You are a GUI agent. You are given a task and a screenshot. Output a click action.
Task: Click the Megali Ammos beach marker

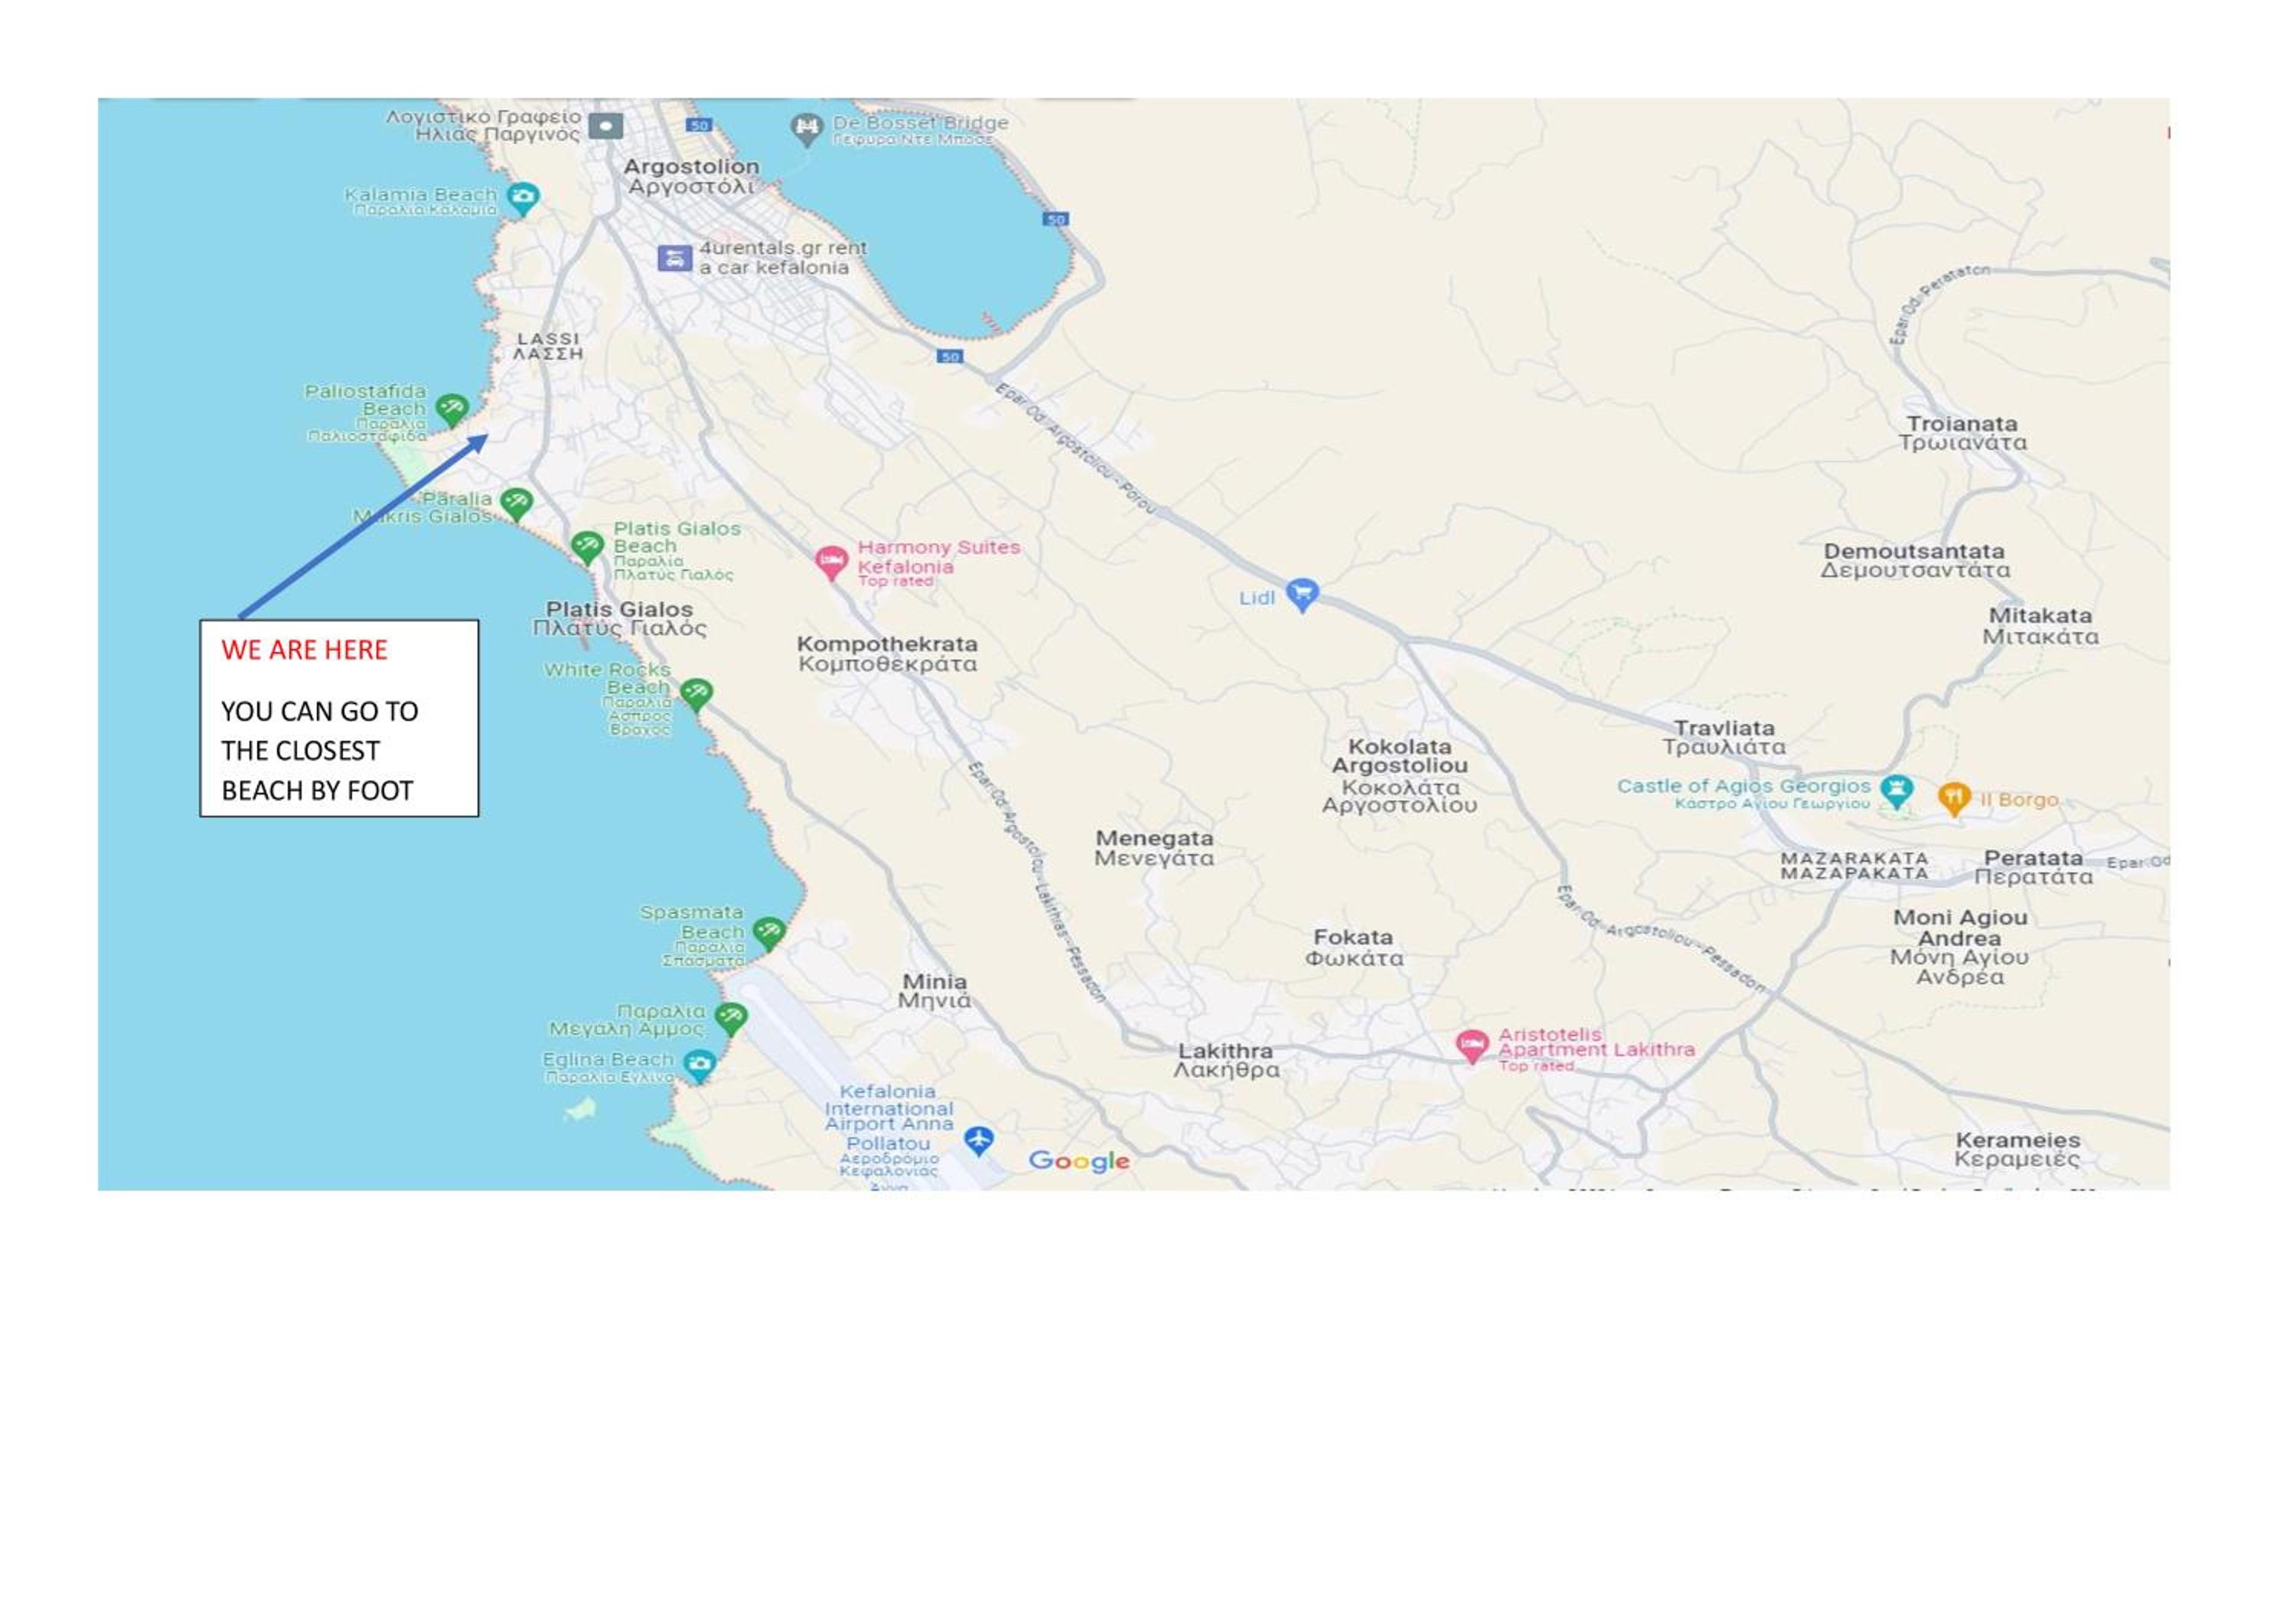click(731, 1018)
